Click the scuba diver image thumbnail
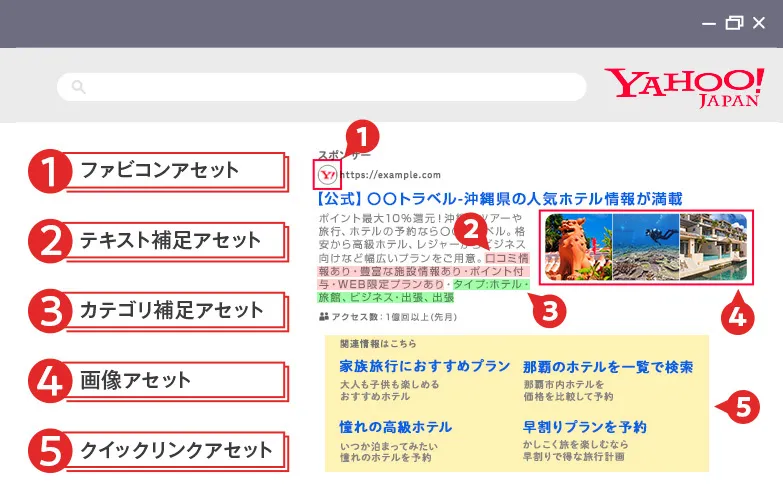Screen dimensions: 783x500 pos(645,247)
